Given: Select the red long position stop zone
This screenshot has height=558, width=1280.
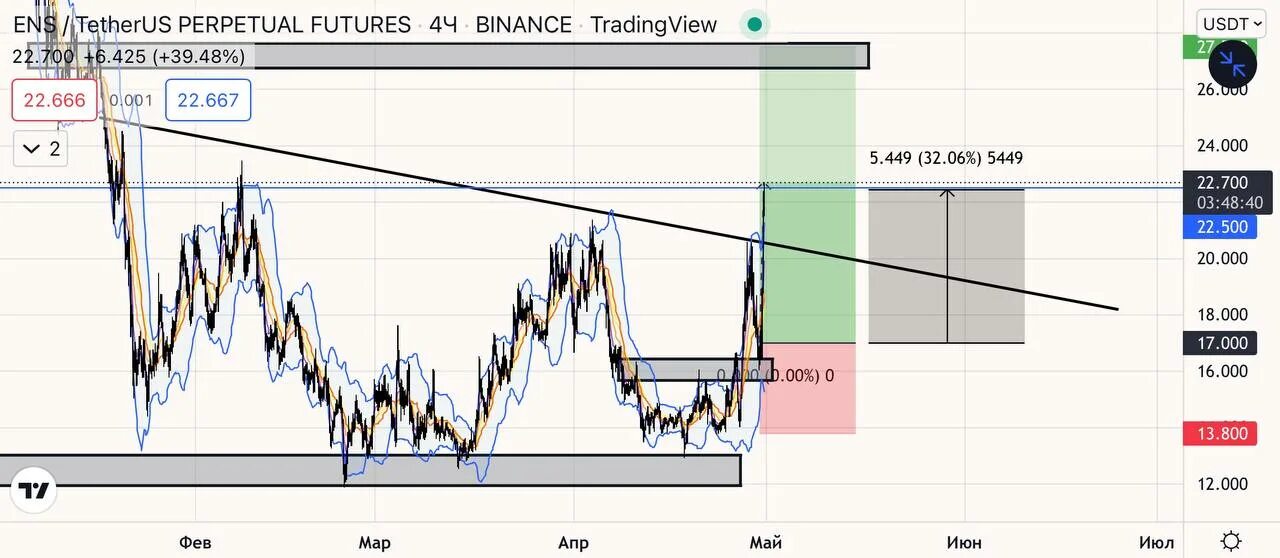Looking at the screenshot, I should 808,388.
